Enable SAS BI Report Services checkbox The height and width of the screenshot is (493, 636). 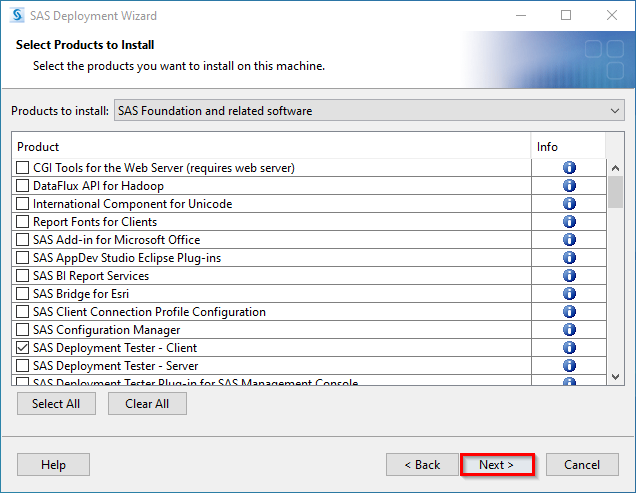click(22, 276)
